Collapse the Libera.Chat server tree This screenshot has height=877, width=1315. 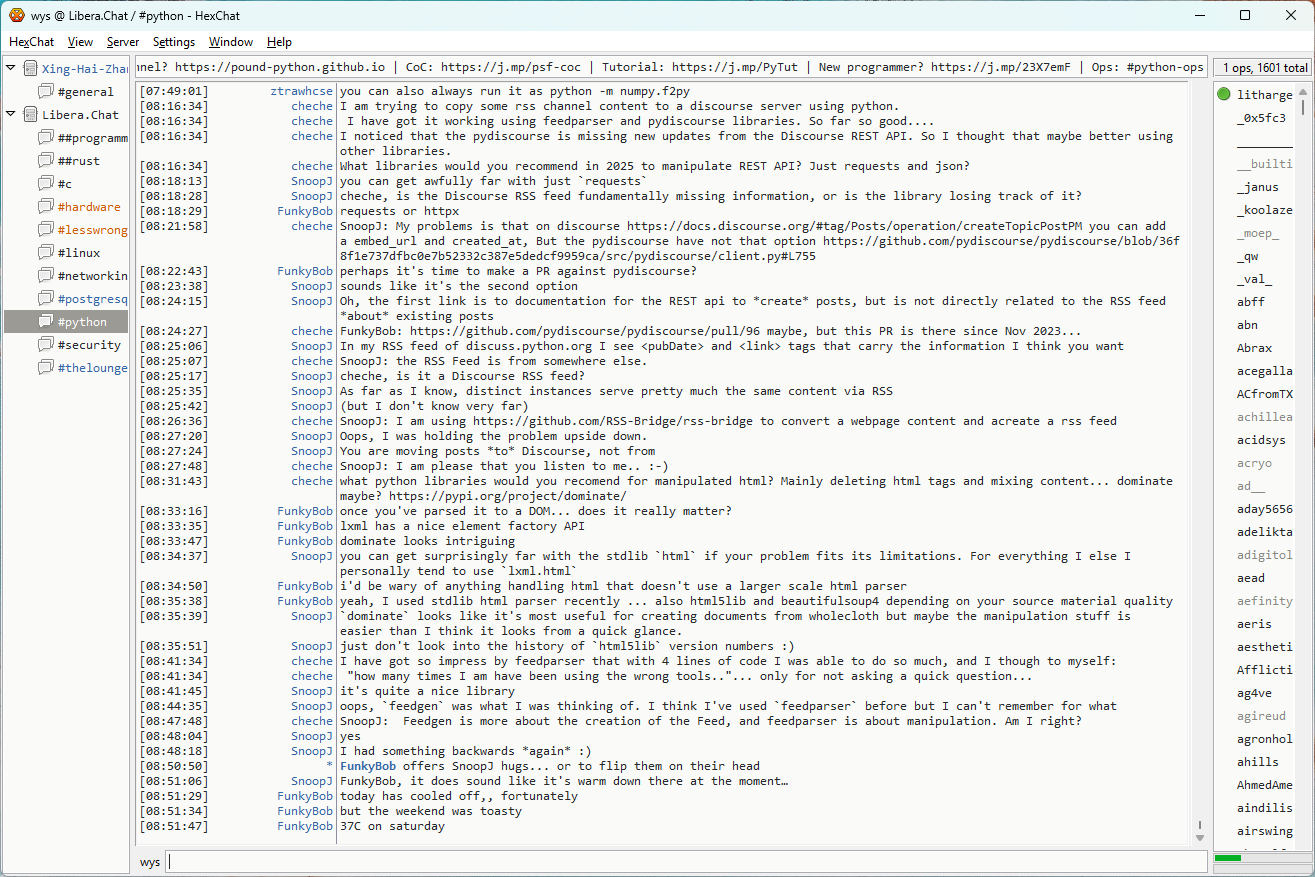(x=11, y=115)
